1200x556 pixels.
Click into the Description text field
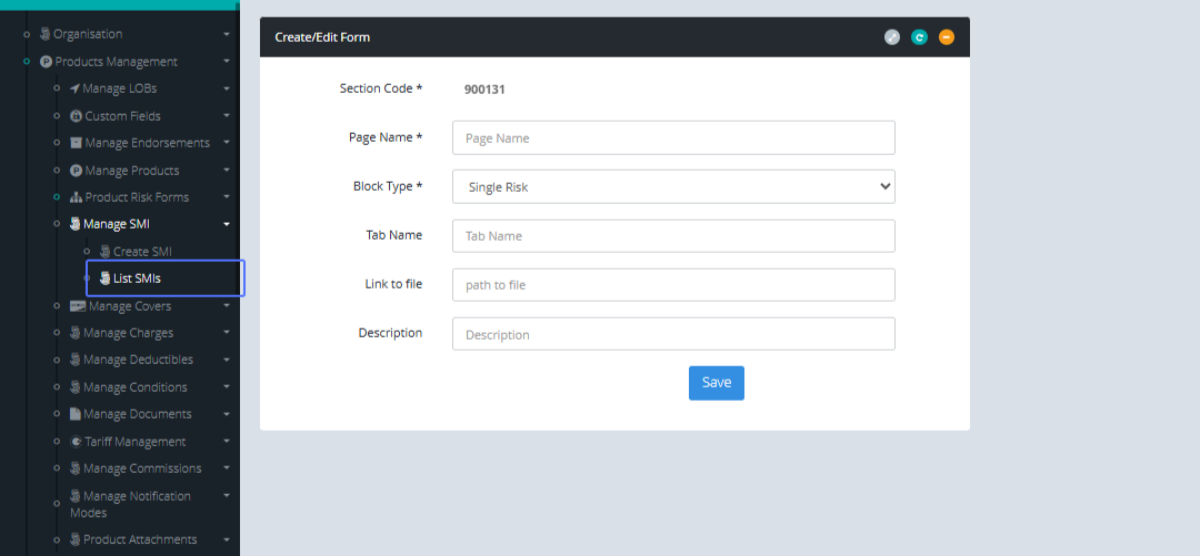pos(673,334)
